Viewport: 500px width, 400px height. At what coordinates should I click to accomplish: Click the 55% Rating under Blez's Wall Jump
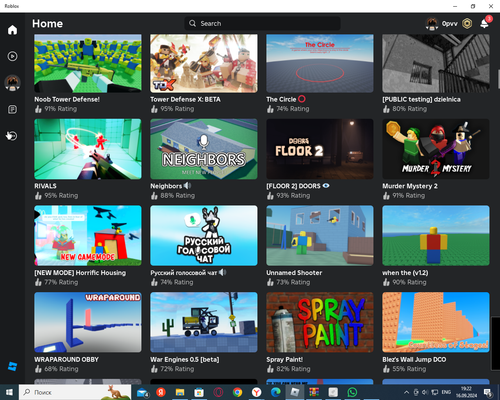tap(409, 369)
